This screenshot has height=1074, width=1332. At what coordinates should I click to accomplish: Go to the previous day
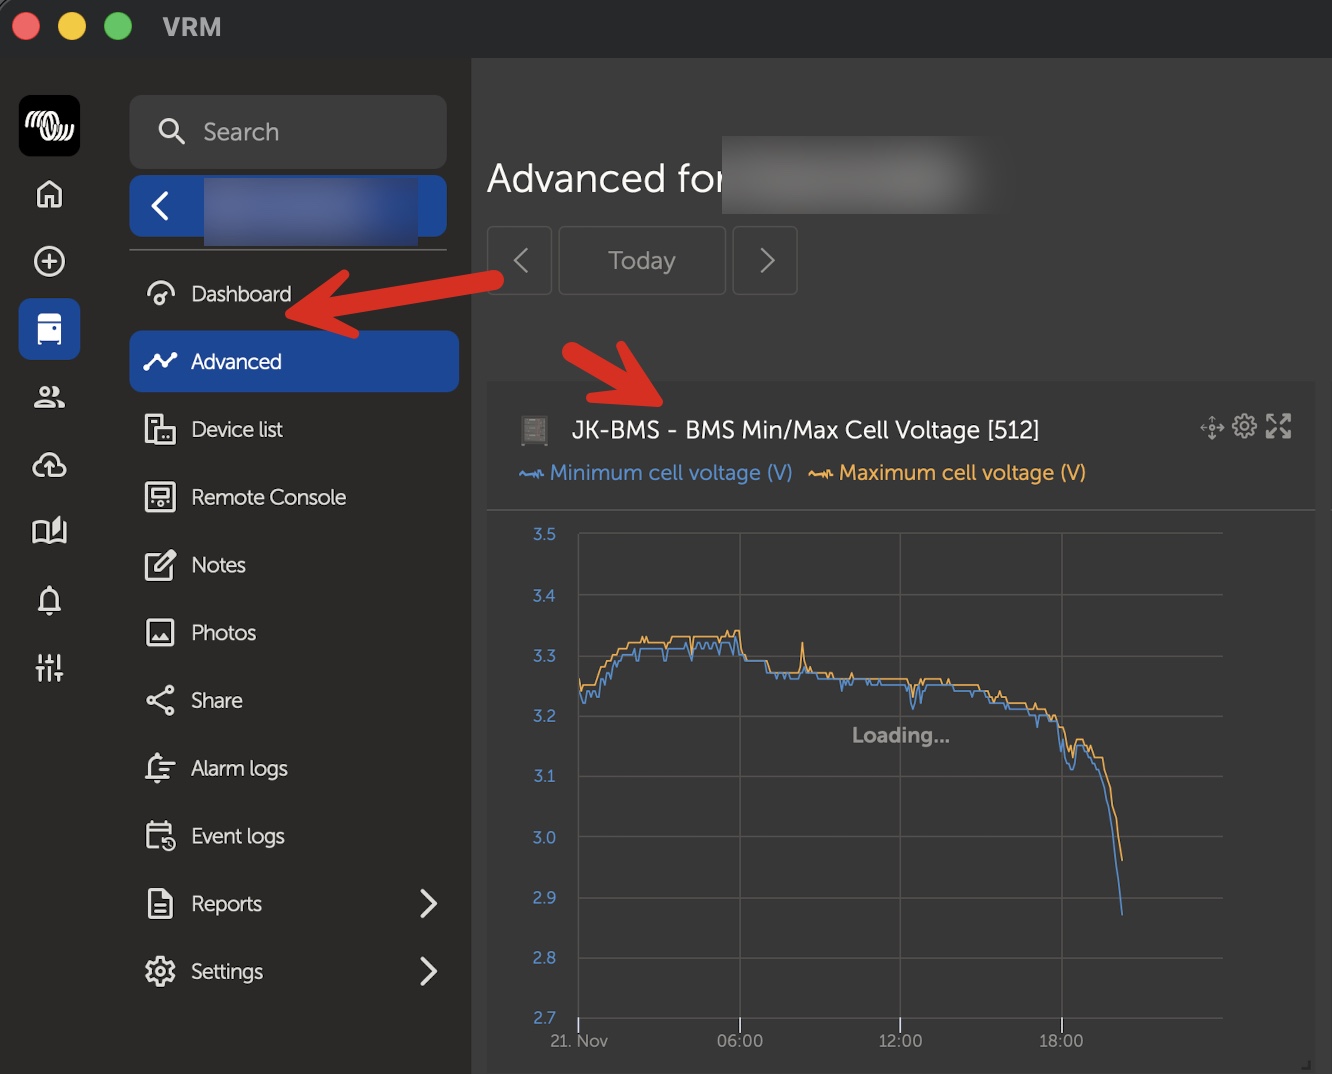point(520,261)
